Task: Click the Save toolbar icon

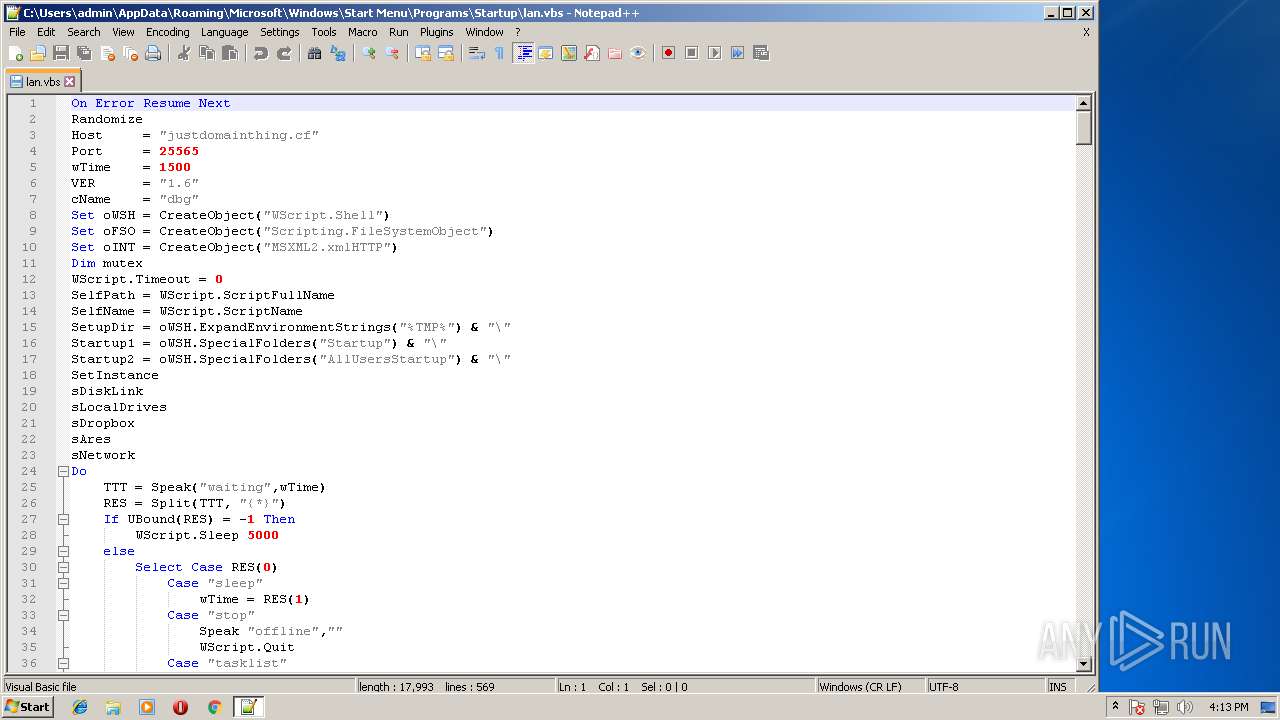Action: pyautogui.click(x=61, y=53)
